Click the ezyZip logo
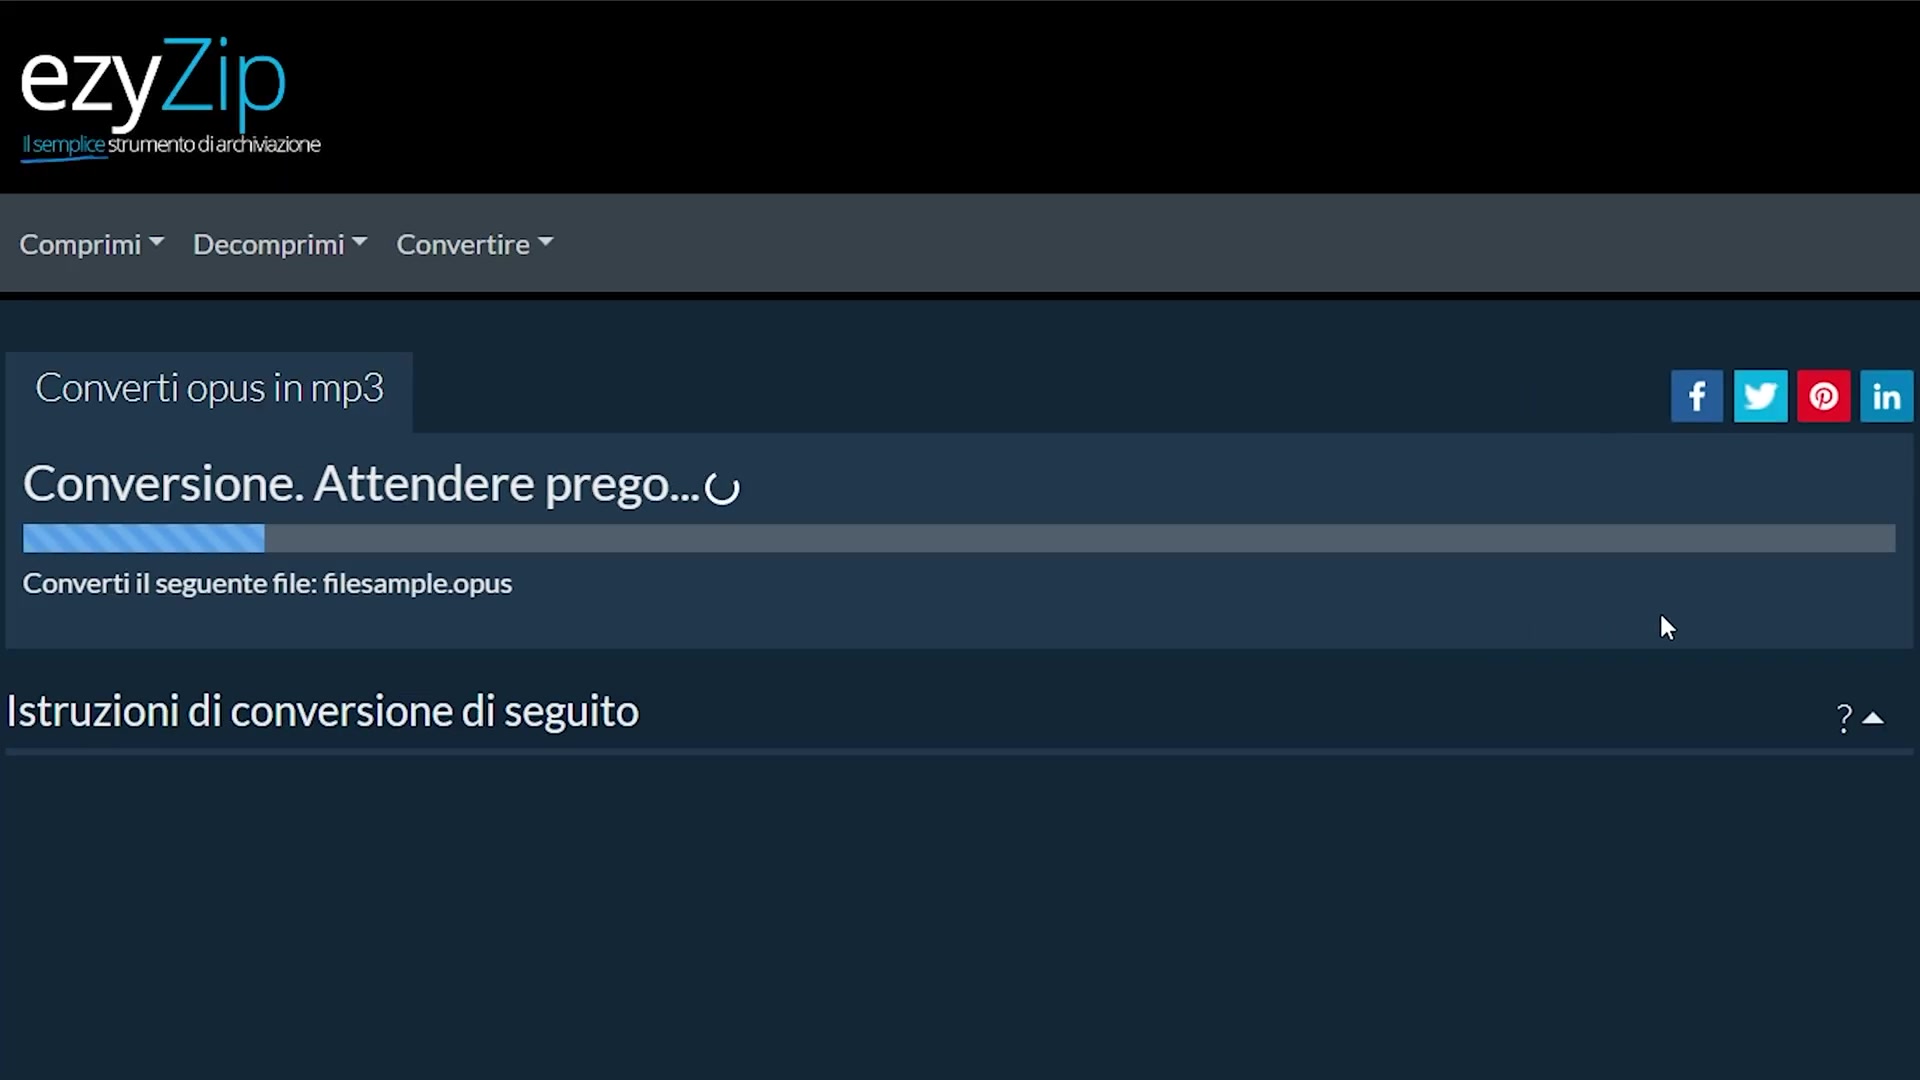Image resolution: width=1920 pixels, height=1080 pixels. 153,84
